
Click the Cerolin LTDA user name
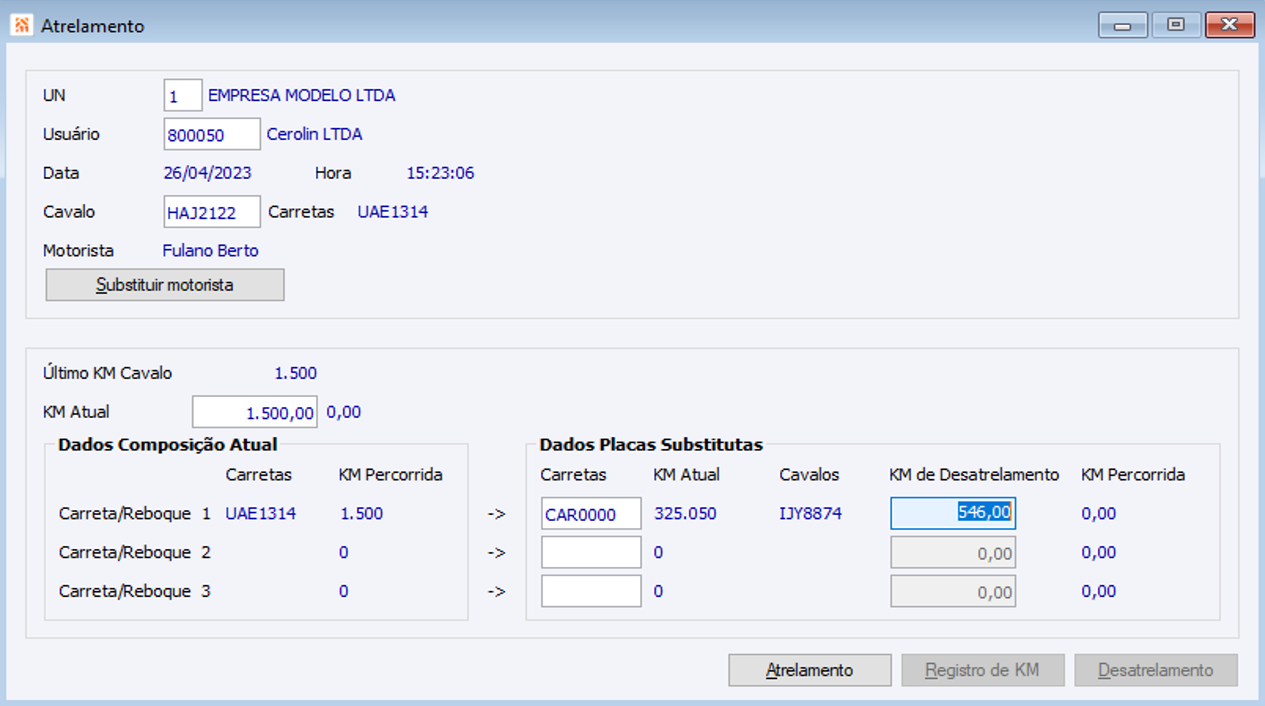pos(314,134)
